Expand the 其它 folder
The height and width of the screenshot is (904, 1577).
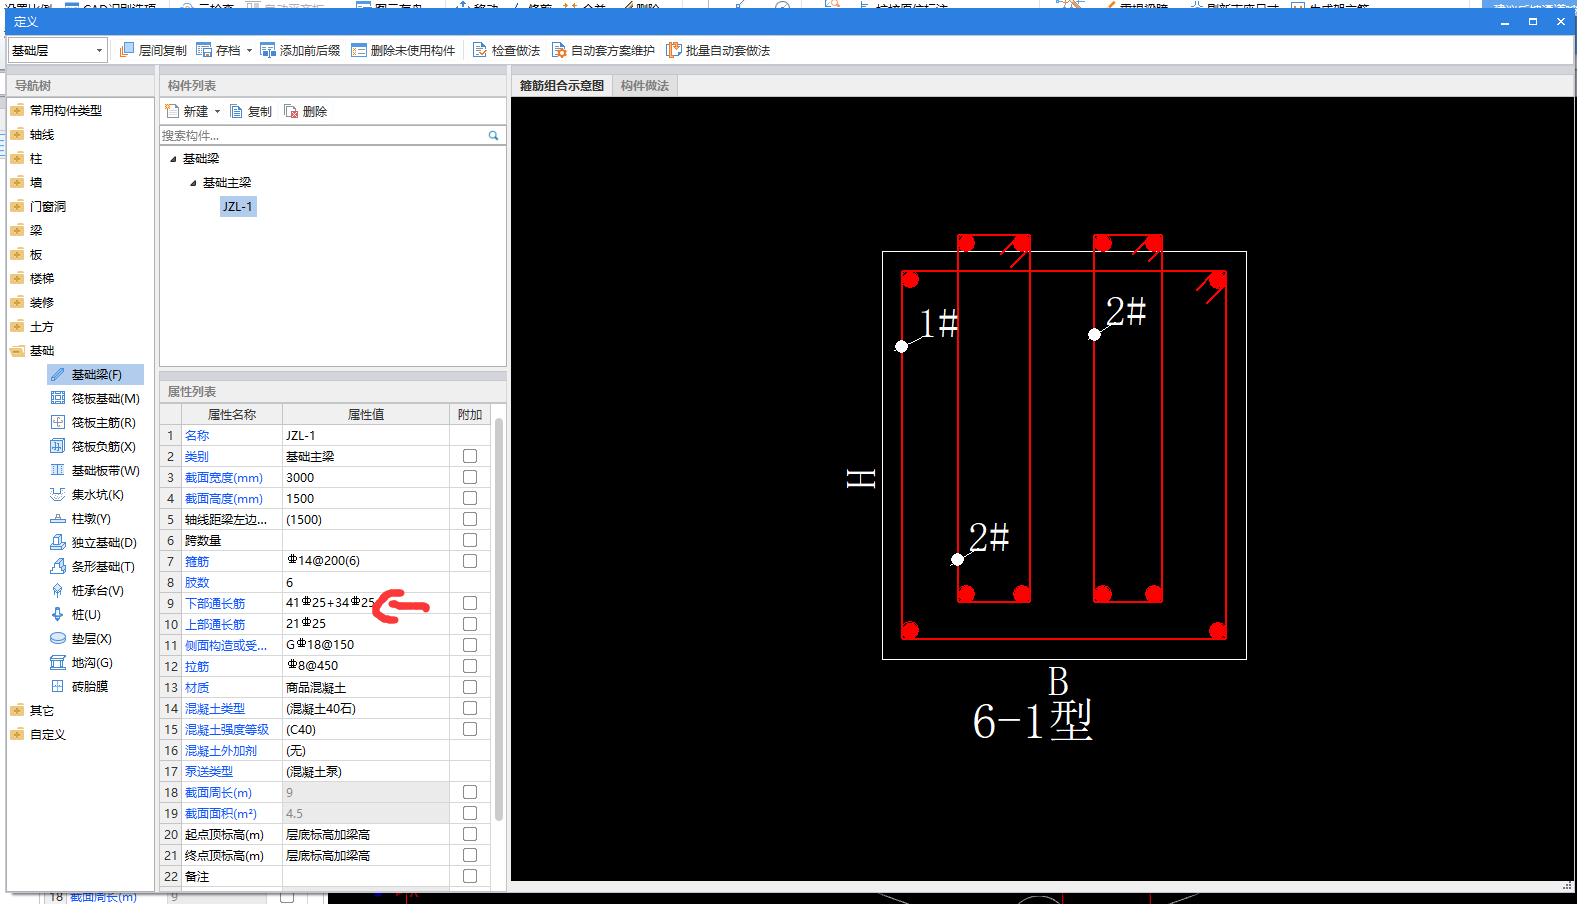click(x=17, y=711)
